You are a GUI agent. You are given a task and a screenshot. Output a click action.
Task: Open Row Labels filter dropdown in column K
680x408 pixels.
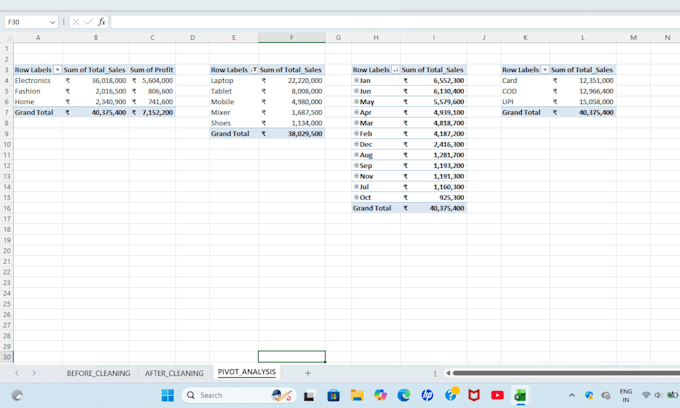pos(545,69)
